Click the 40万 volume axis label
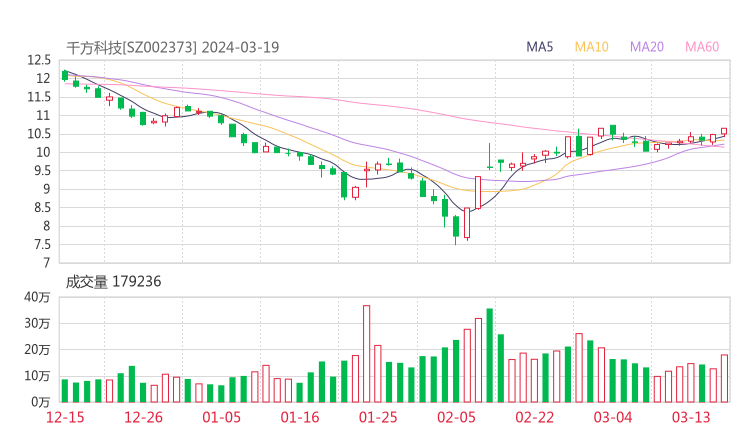The image size is (740, 440). 37,297
